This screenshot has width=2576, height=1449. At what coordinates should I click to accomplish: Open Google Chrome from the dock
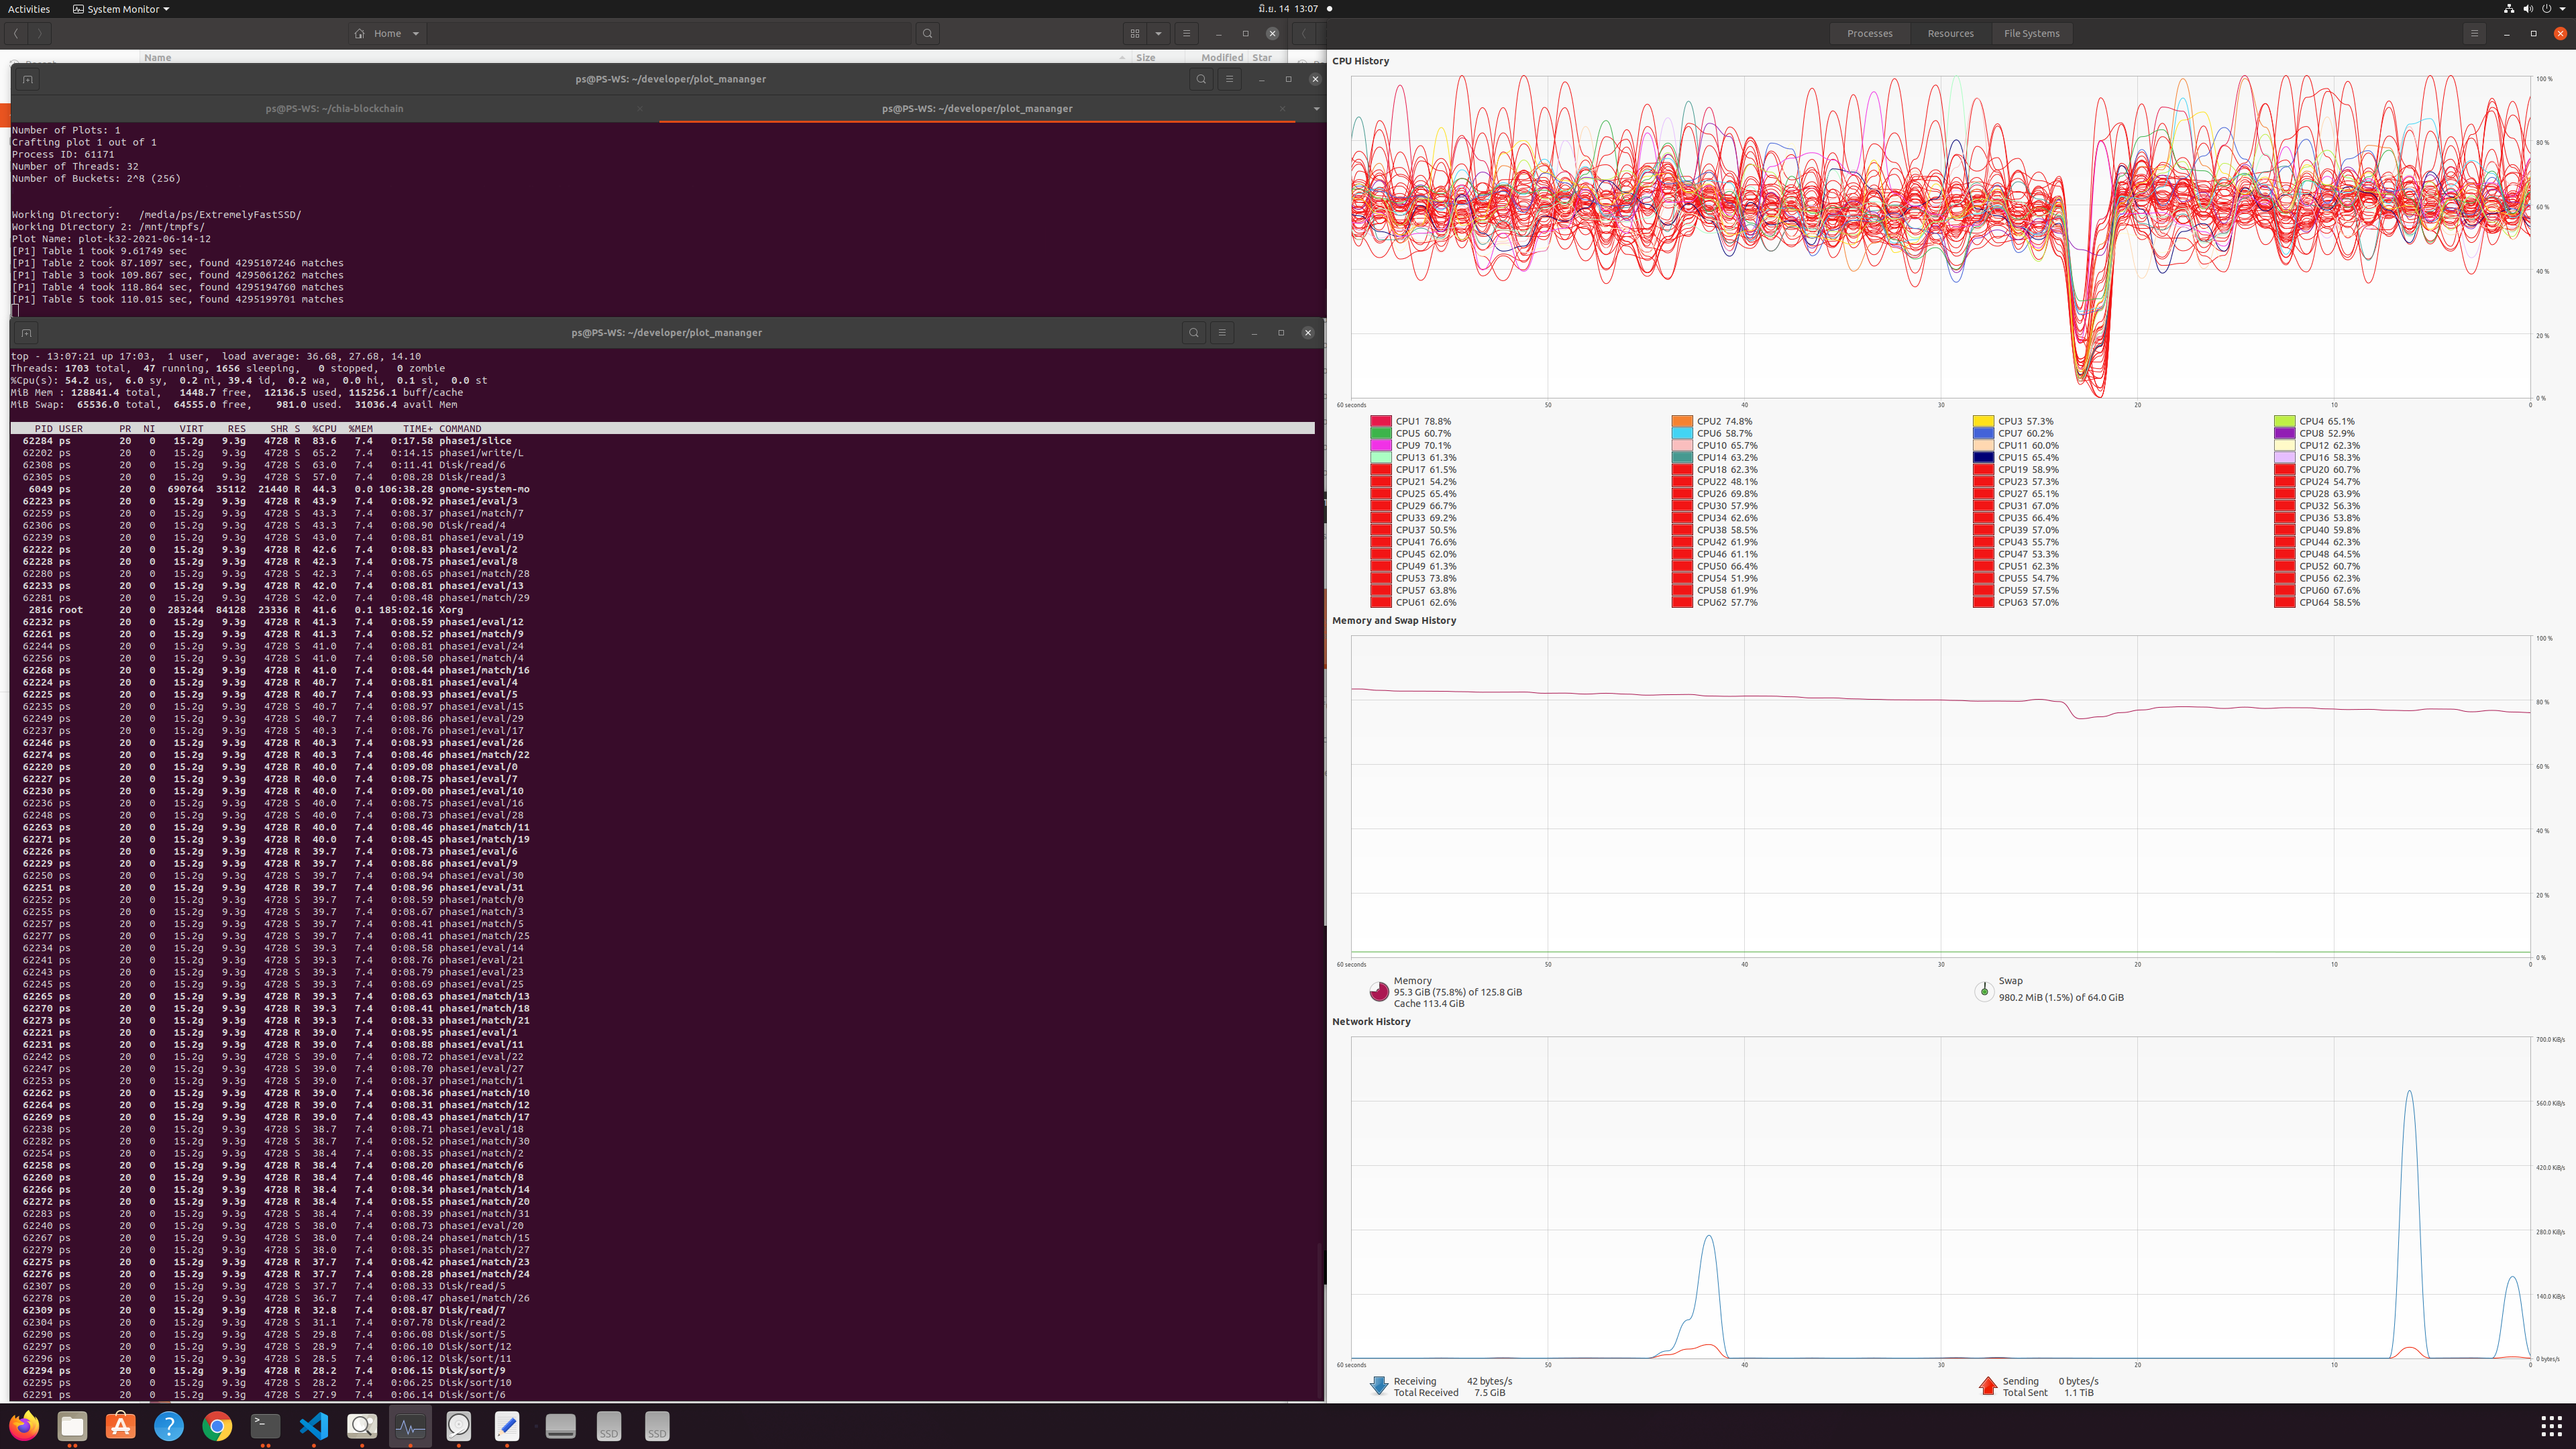(x=217, y=1426)
